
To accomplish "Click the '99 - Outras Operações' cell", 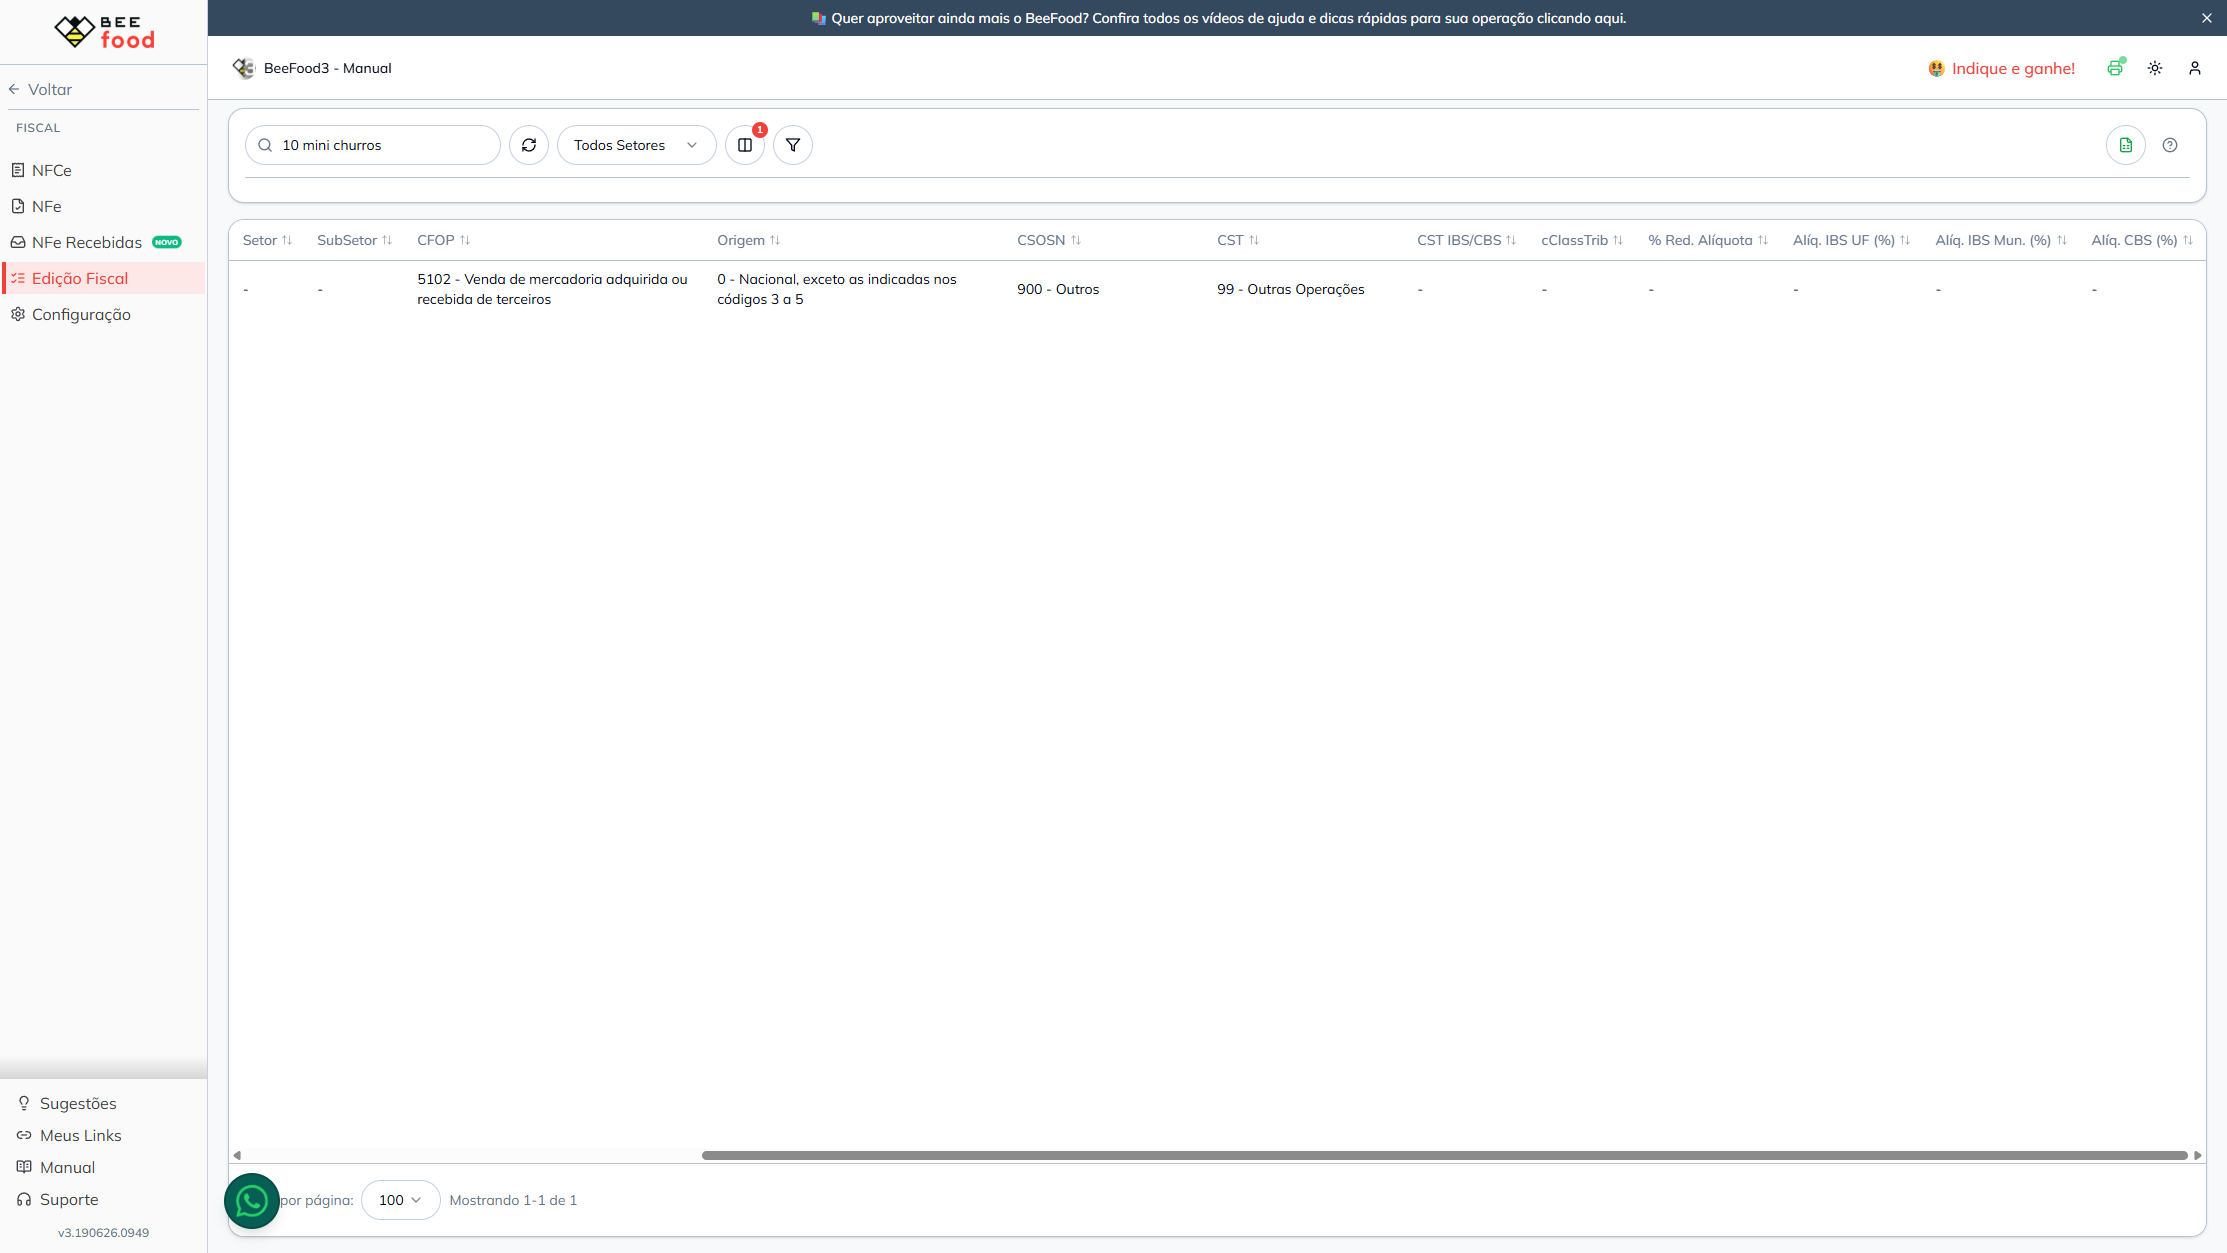I will coord(1290,289).
